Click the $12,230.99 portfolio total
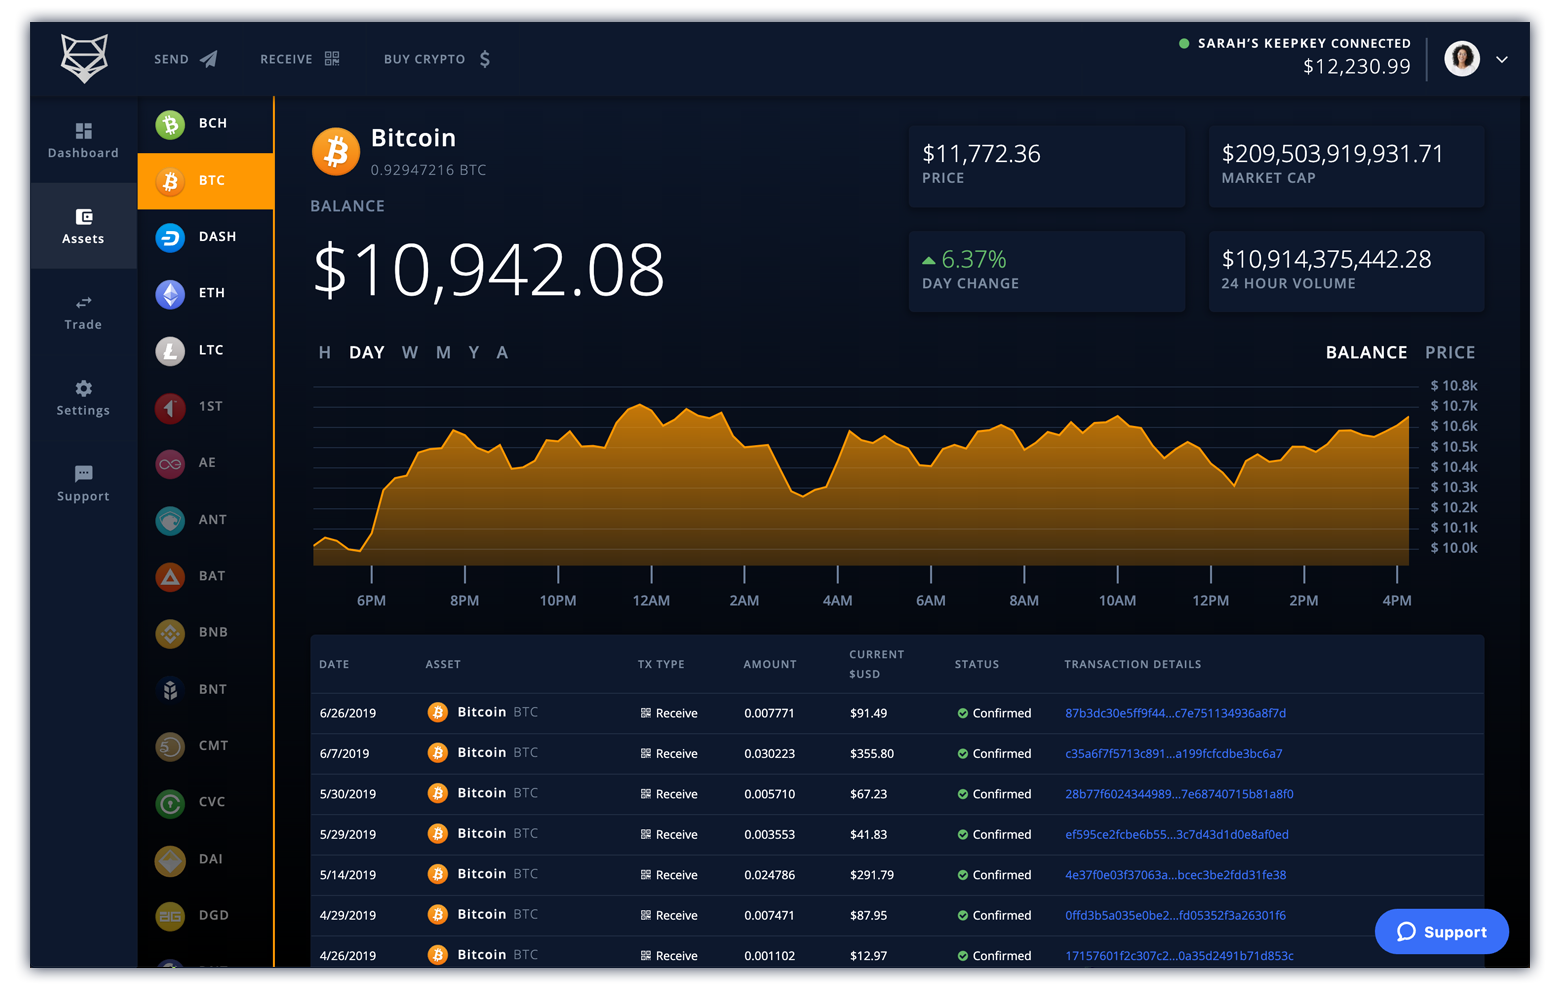Screen dimensions: 1560x990 (1357, 67)
